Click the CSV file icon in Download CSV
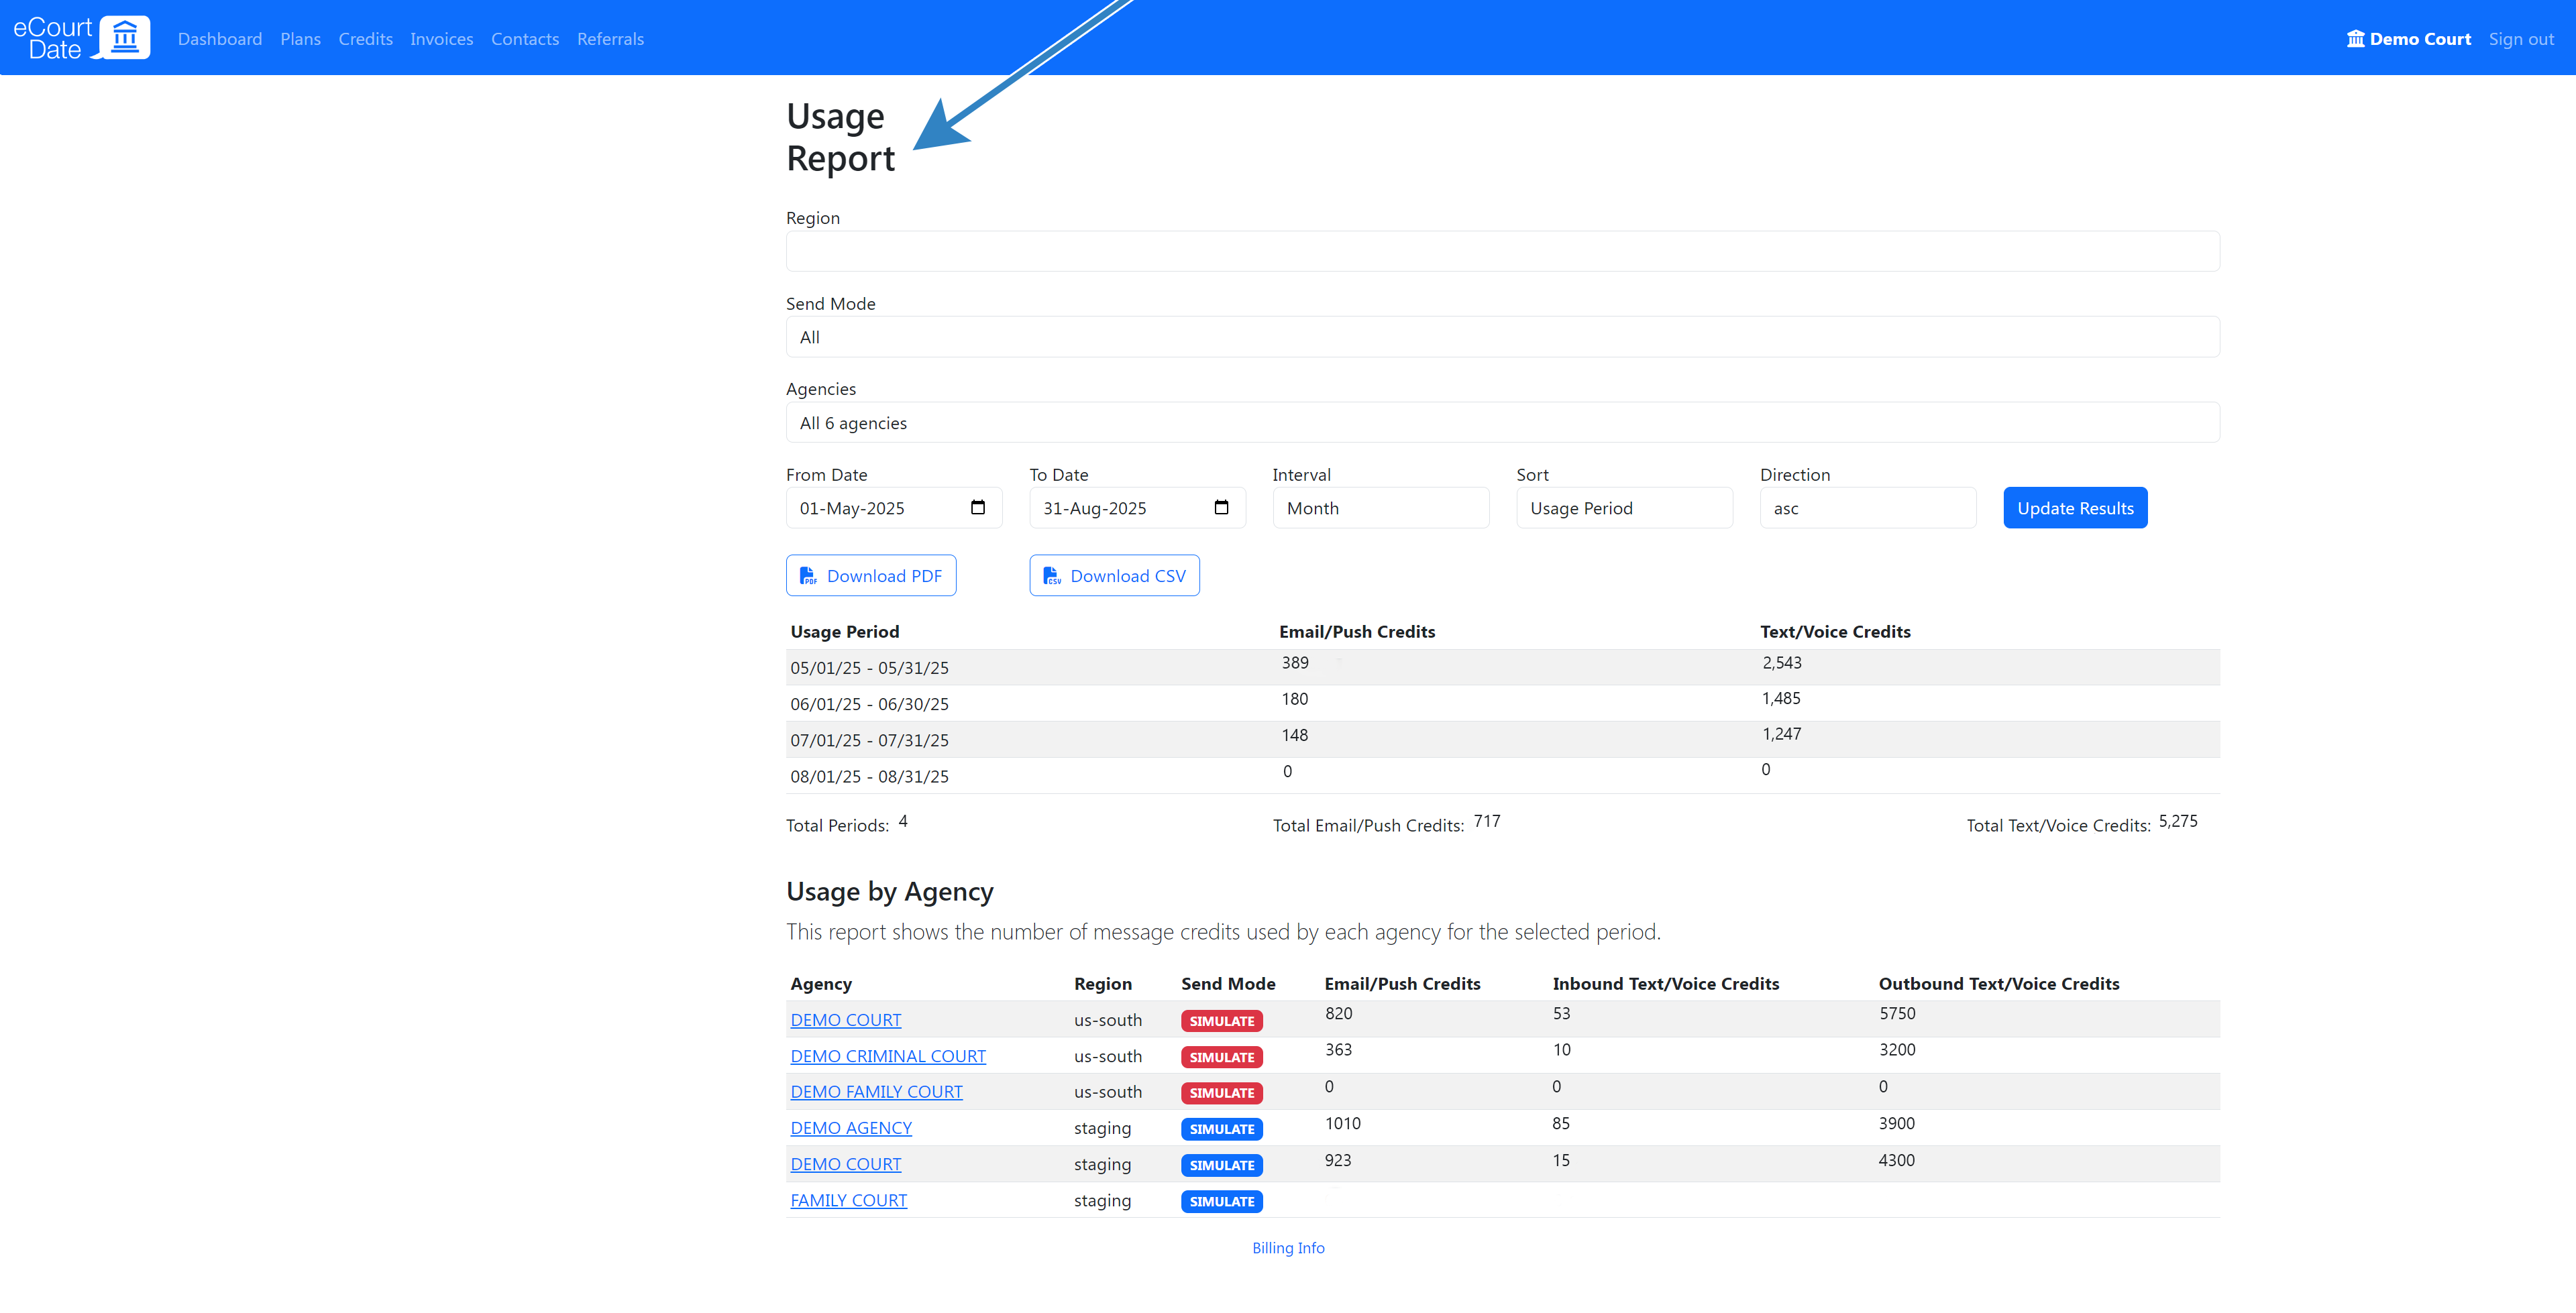This screenshot has width=2576, height=1313. click(1052, 576)
